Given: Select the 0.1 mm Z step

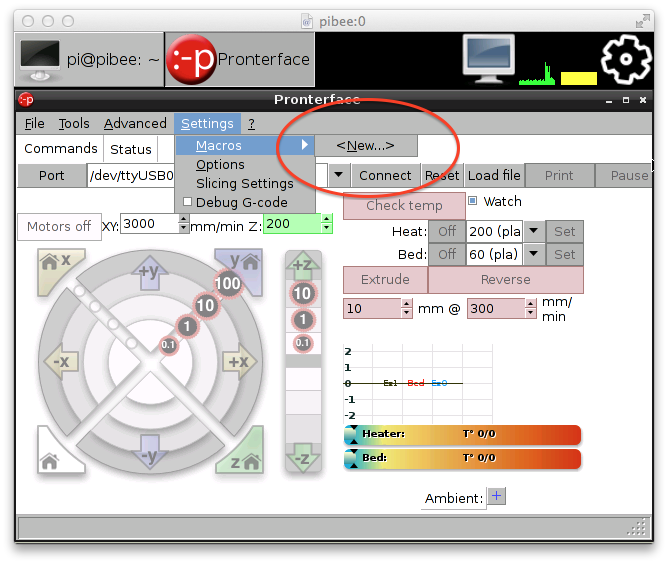Looking at the screenshot, I should point(302,343).
